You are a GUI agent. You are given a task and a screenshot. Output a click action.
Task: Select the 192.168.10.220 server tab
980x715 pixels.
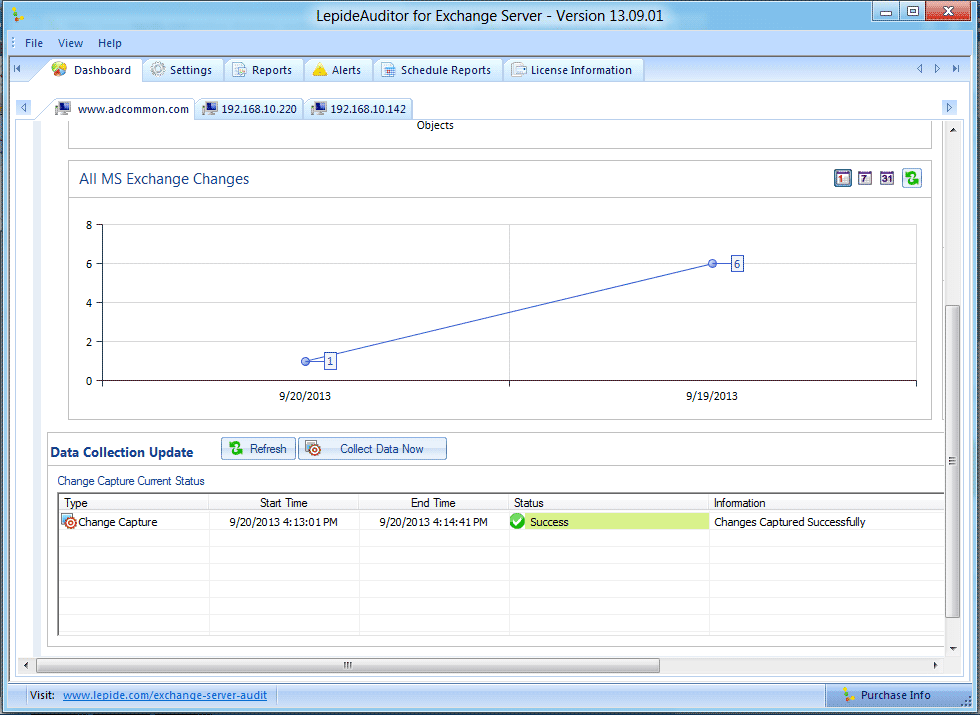[x=250, y=109]
